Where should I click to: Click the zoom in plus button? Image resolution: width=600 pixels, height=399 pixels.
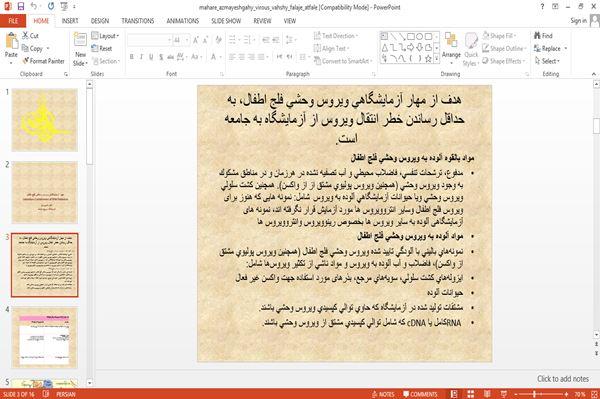(x=566, y=394)
